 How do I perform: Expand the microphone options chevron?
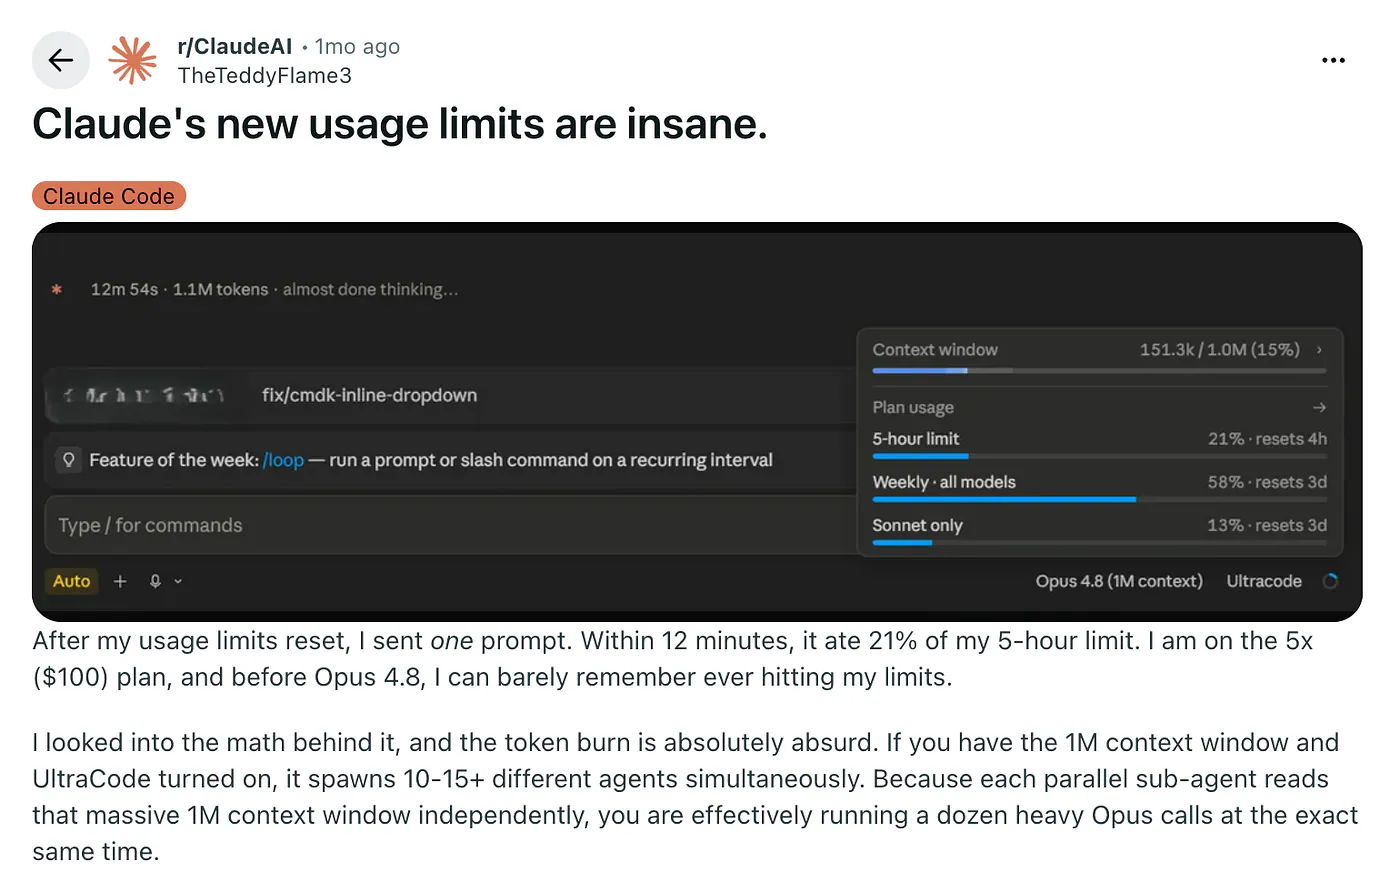tap(178, 581)
